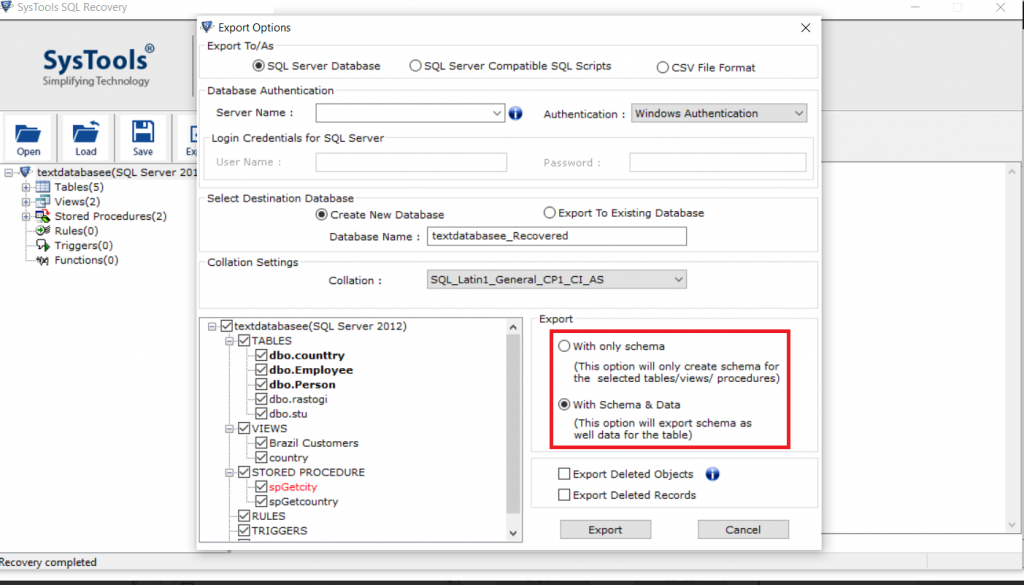Uncheck the TRIGGERS checkbox
Image resolution: width=1024 pixels, height=585 pixels.
click(244, 530)
